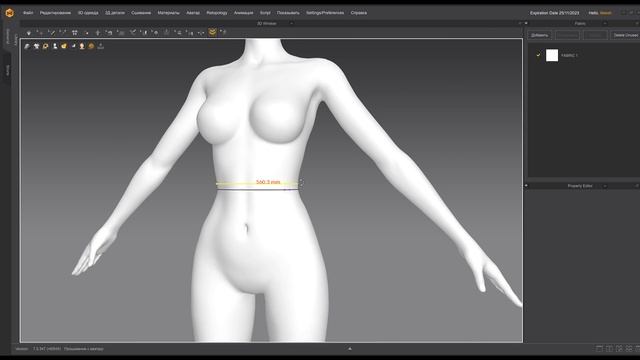Open the Анимация menu
Screen dimensions: 640x360
tap(243, 13)
